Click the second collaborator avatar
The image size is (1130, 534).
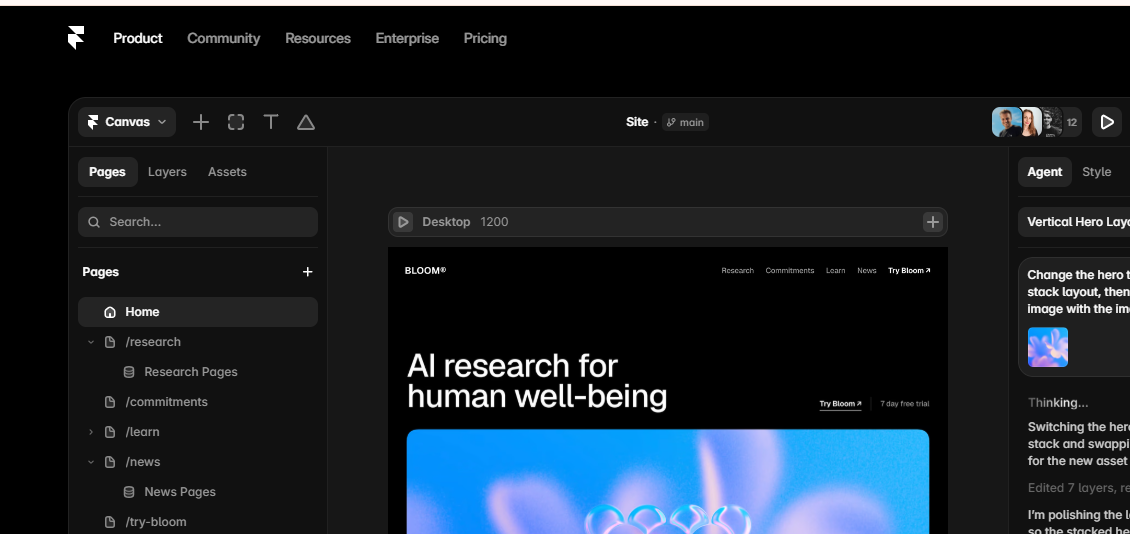point(1030,123)
